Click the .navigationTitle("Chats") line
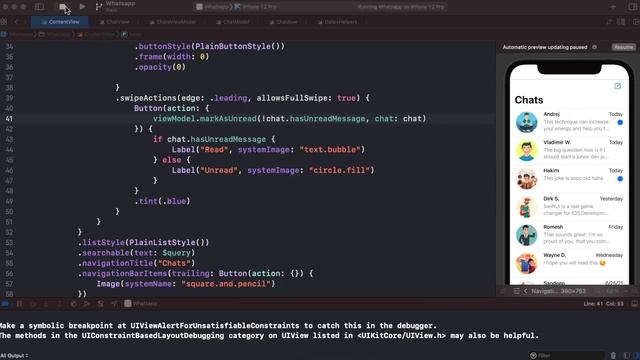The image size is (640, 360). click(136, 263)
